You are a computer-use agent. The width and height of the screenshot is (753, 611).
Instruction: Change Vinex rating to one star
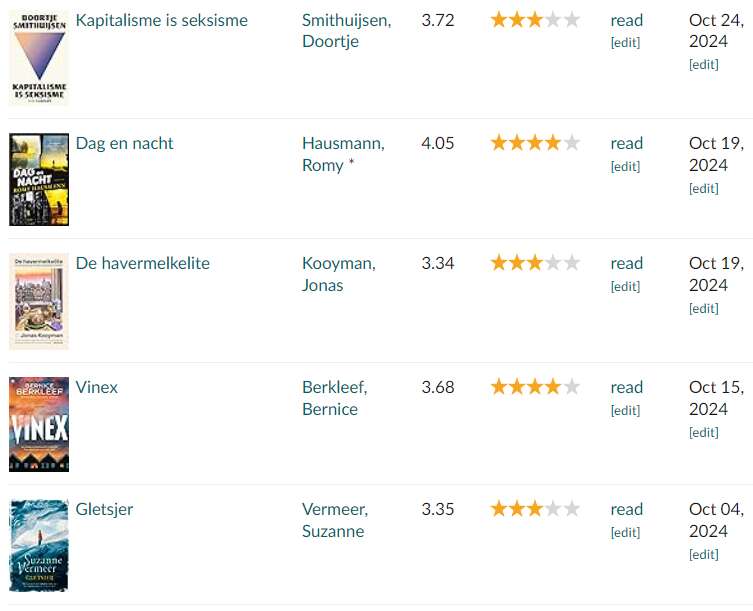point(498,387)
